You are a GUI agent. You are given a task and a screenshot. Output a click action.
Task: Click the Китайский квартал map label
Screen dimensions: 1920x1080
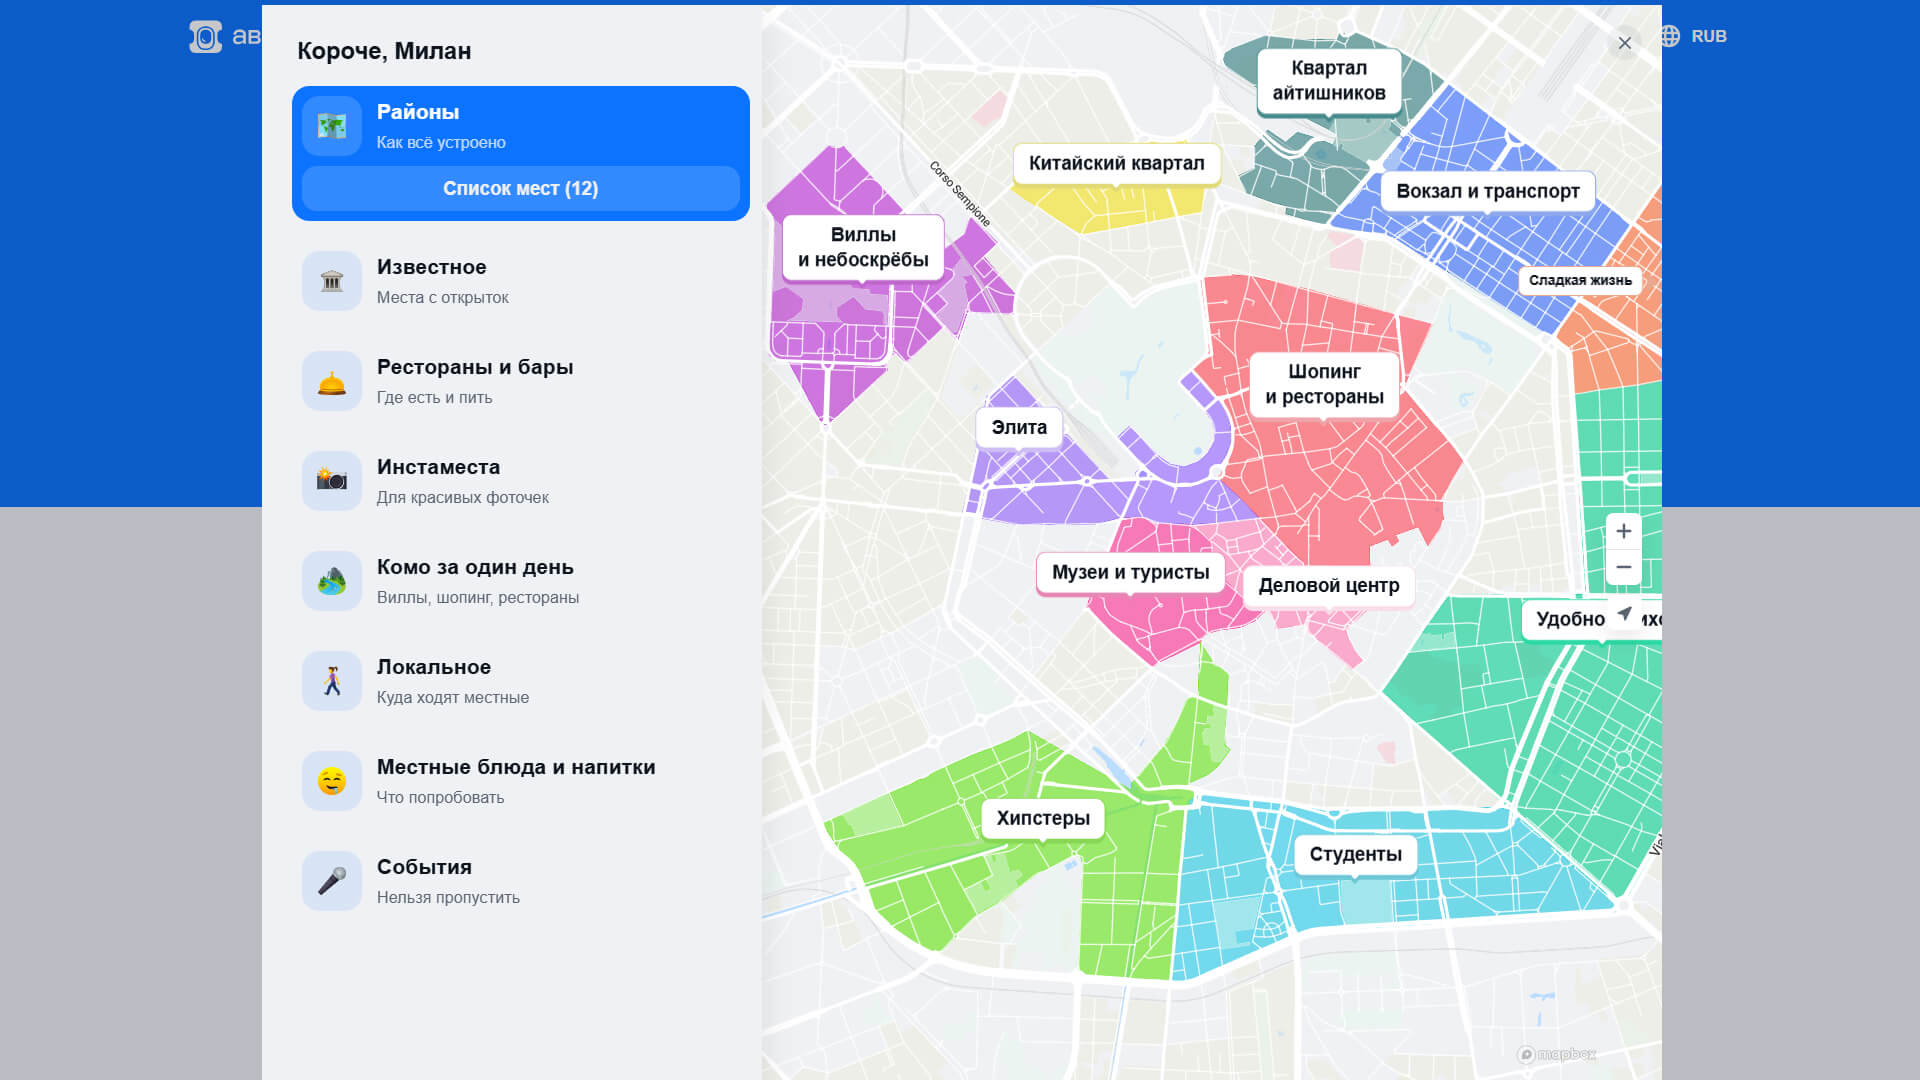click(x=1116, y=163)
